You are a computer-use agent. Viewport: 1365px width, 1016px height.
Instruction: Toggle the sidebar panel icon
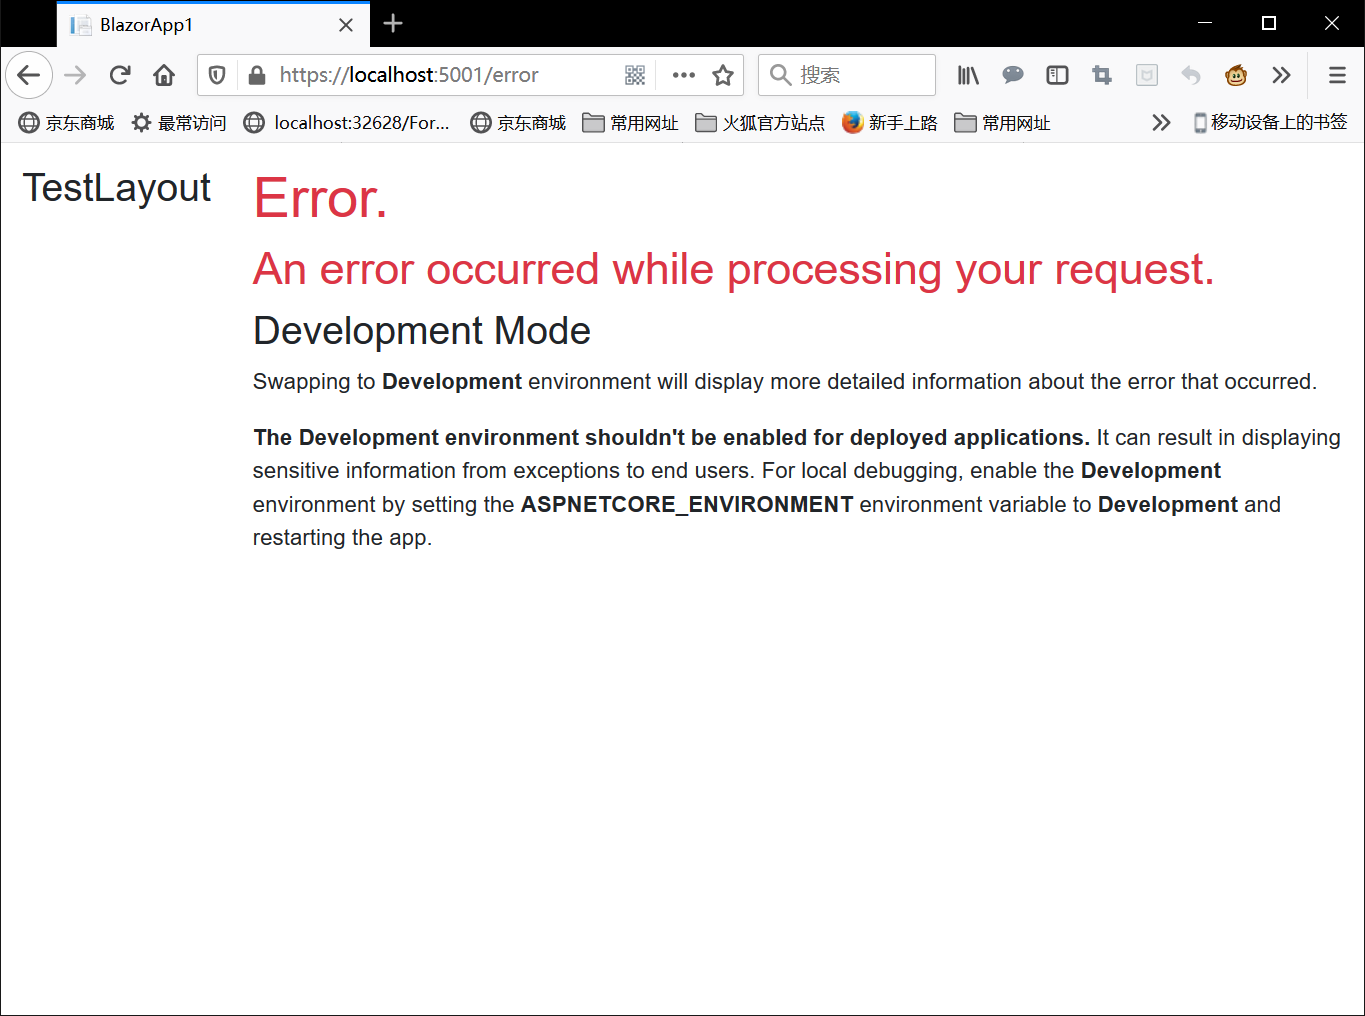[1057, 75]
